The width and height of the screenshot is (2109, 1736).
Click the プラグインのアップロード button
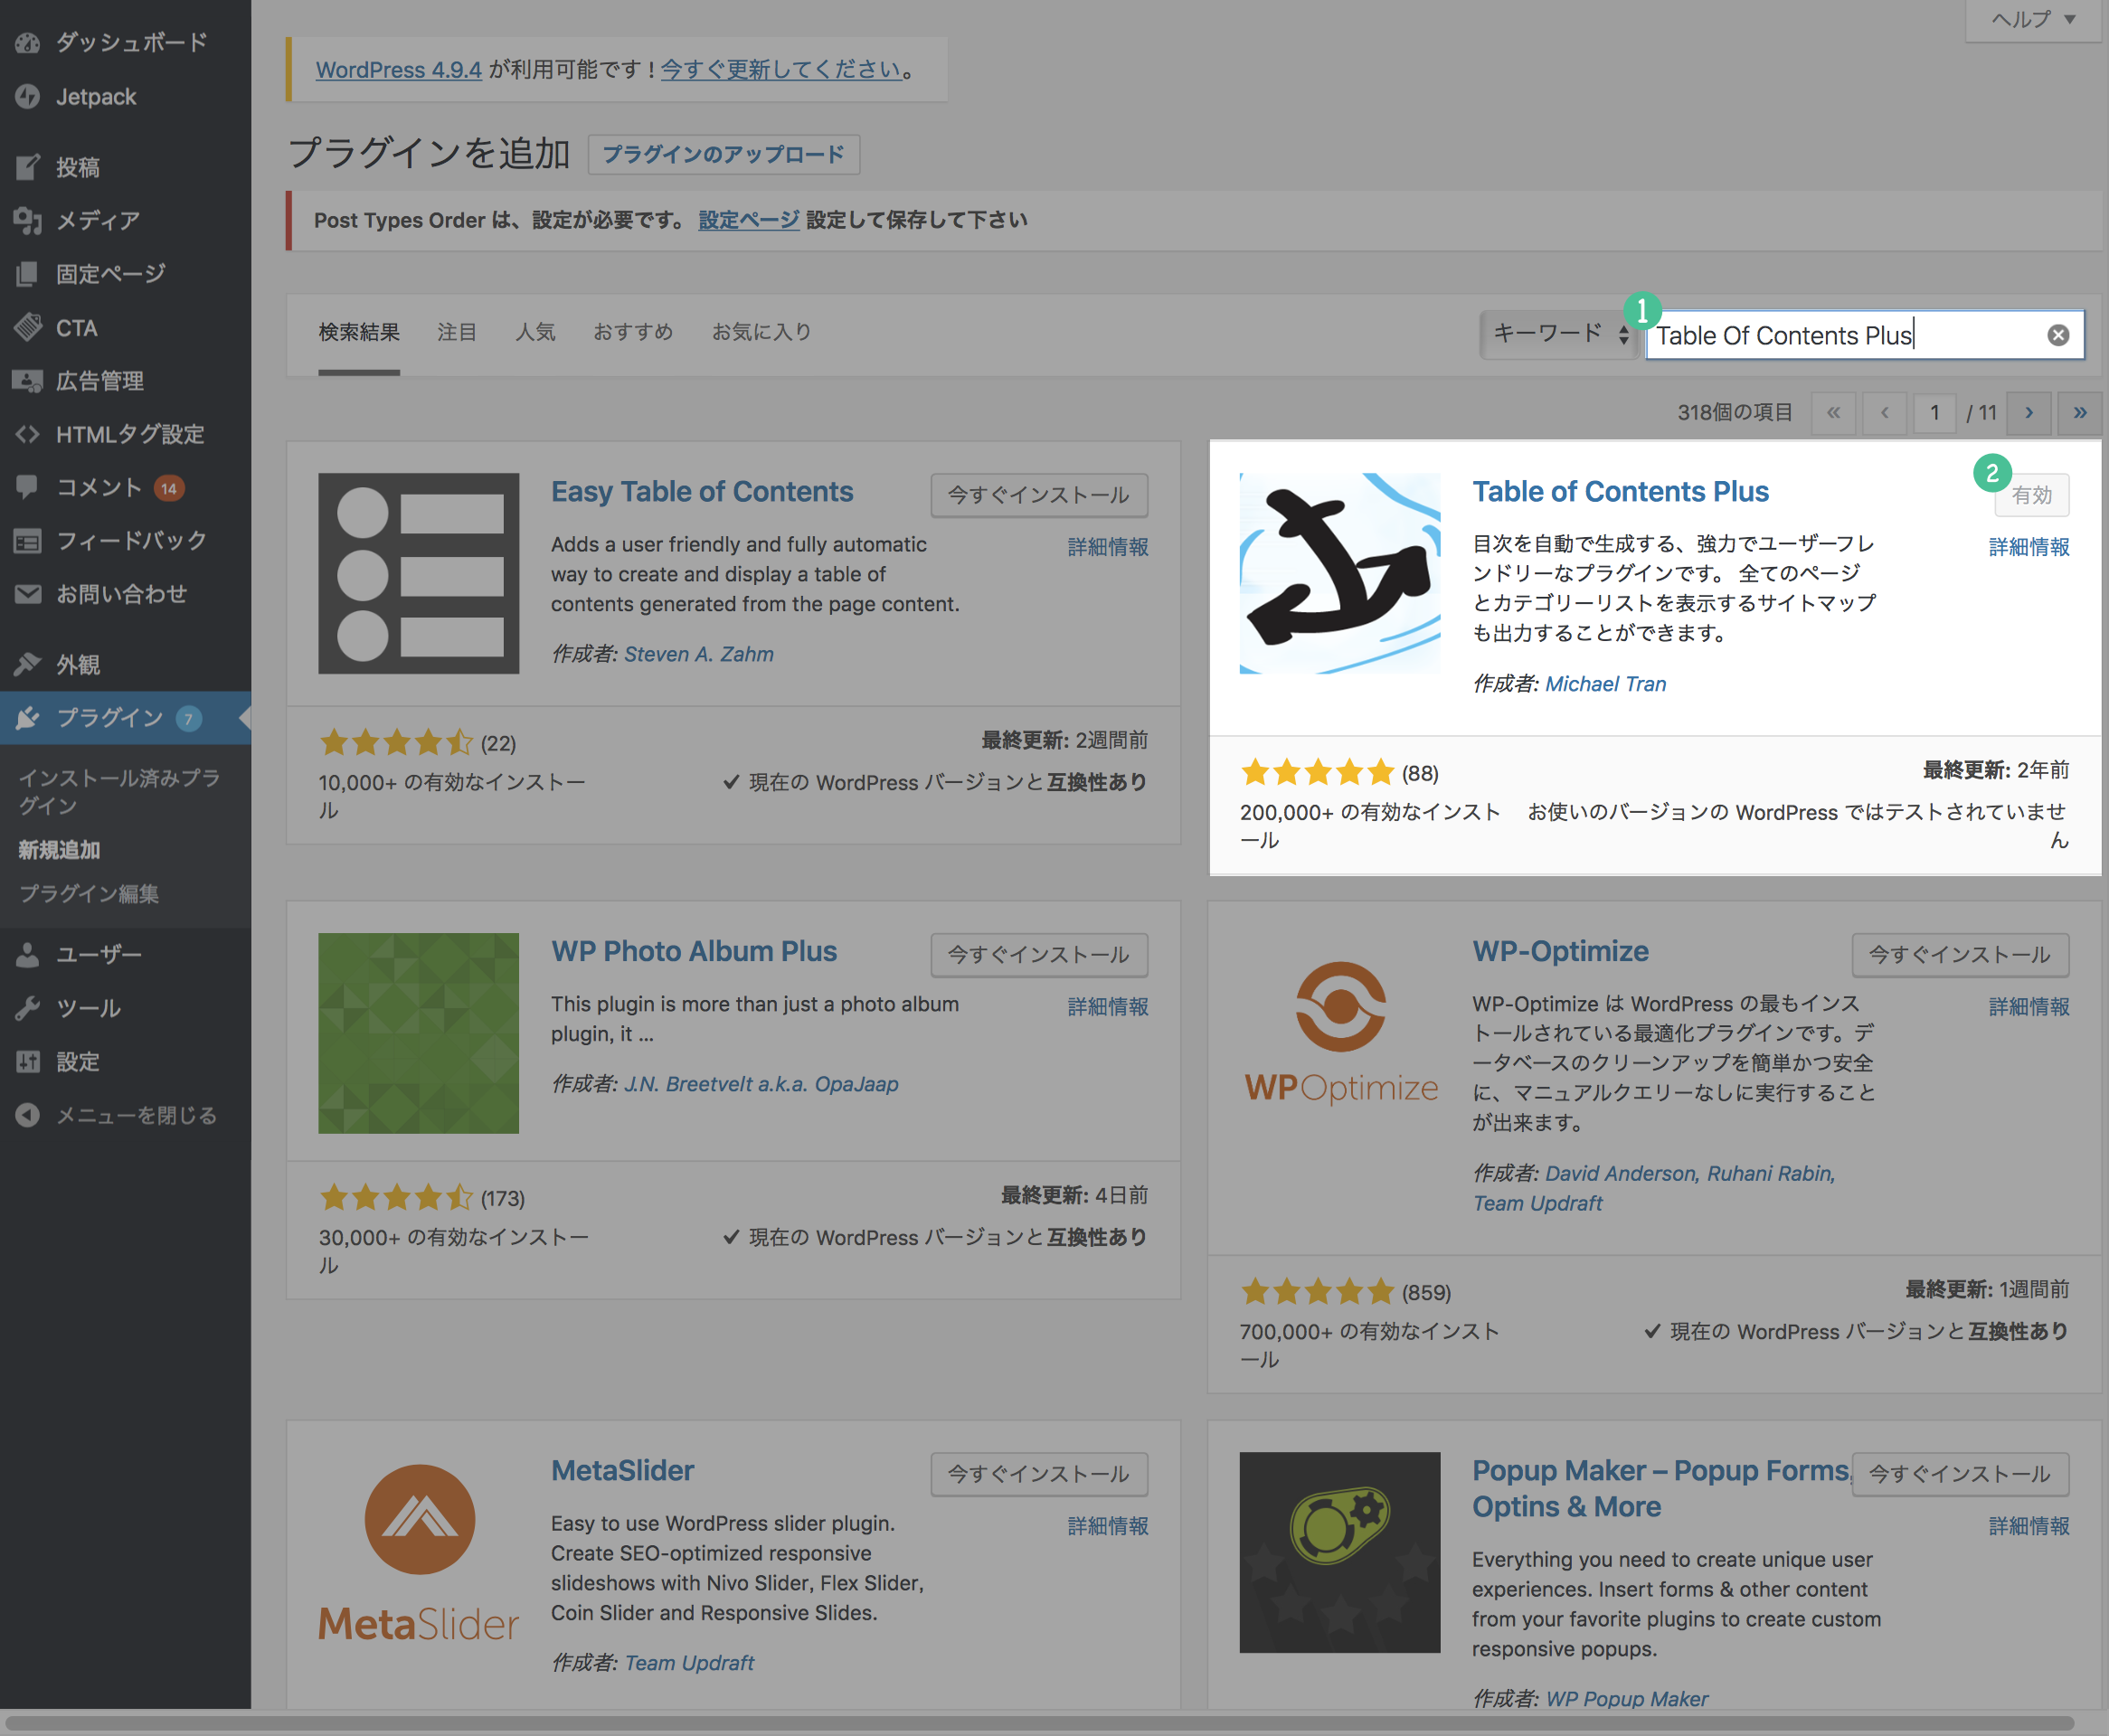tap(724, 154)
